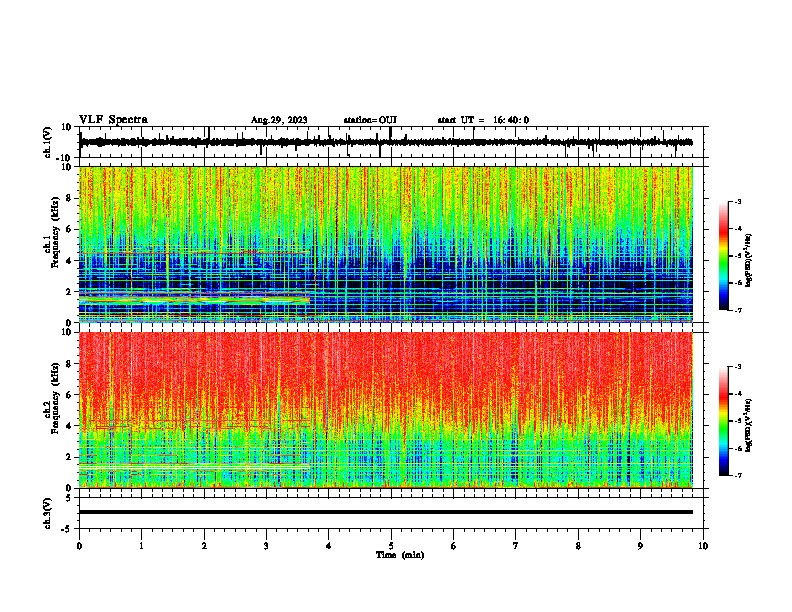Select the "start UT = 16:40:0" text
The width and height of the screenshot is (792, 612).
click(483, 120)
